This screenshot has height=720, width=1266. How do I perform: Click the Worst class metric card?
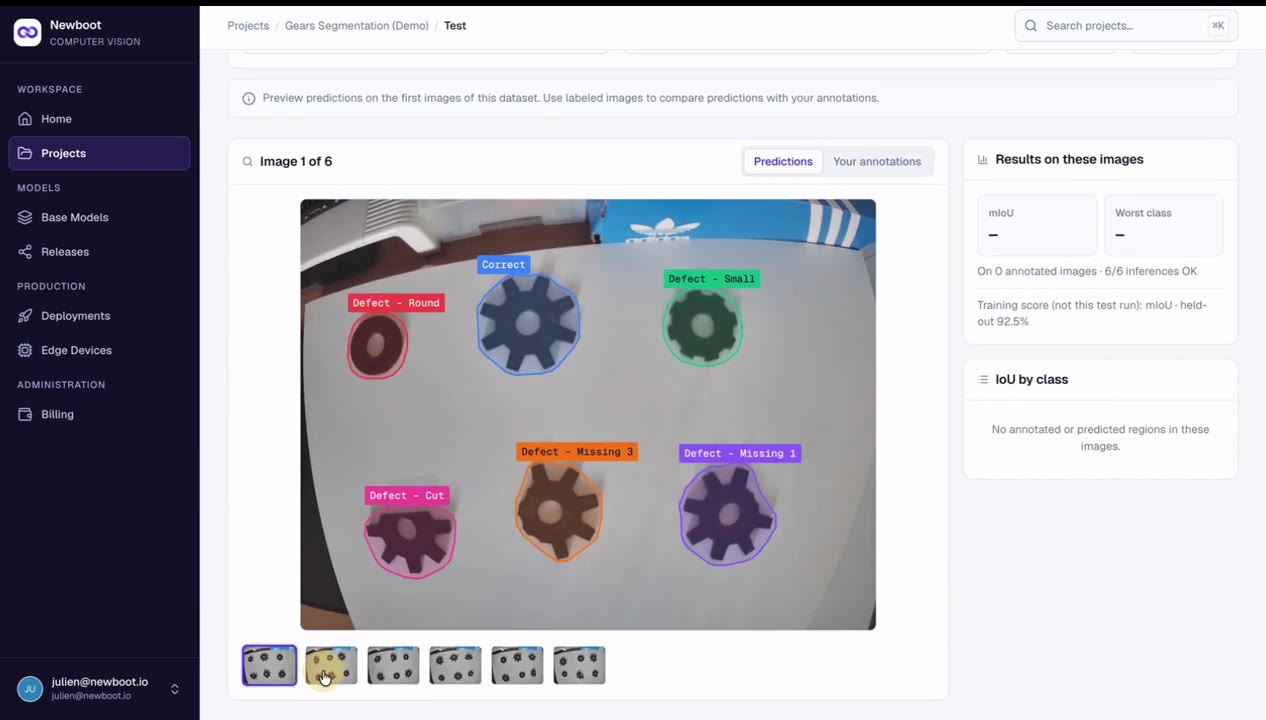(x=1163, y=225)
